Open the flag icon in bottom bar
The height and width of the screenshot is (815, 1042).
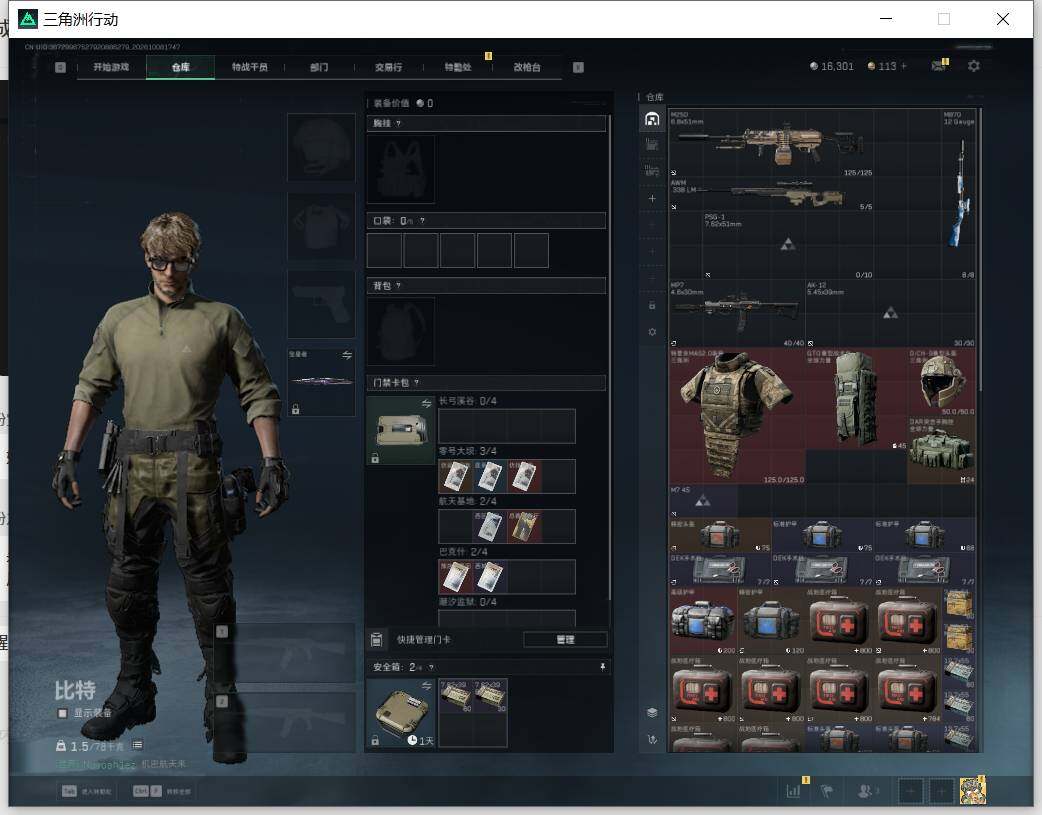(x=827, y=791)
